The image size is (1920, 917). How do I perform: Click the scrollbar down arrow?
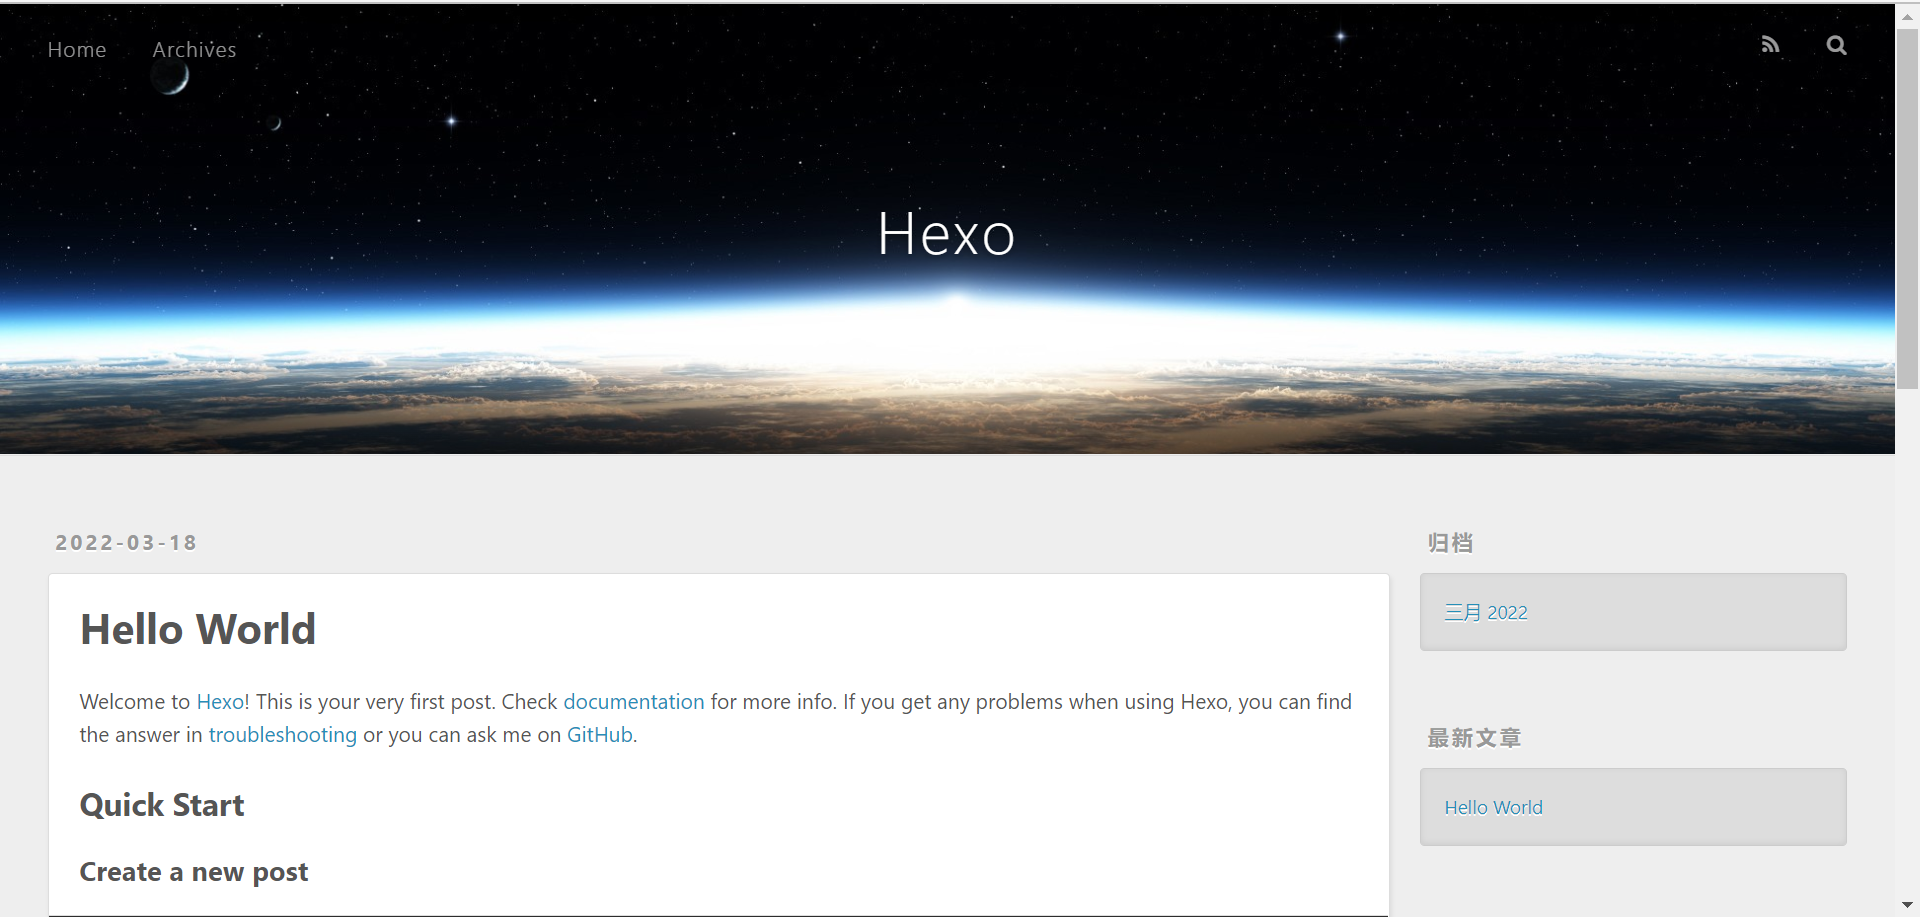point(1907,905)
